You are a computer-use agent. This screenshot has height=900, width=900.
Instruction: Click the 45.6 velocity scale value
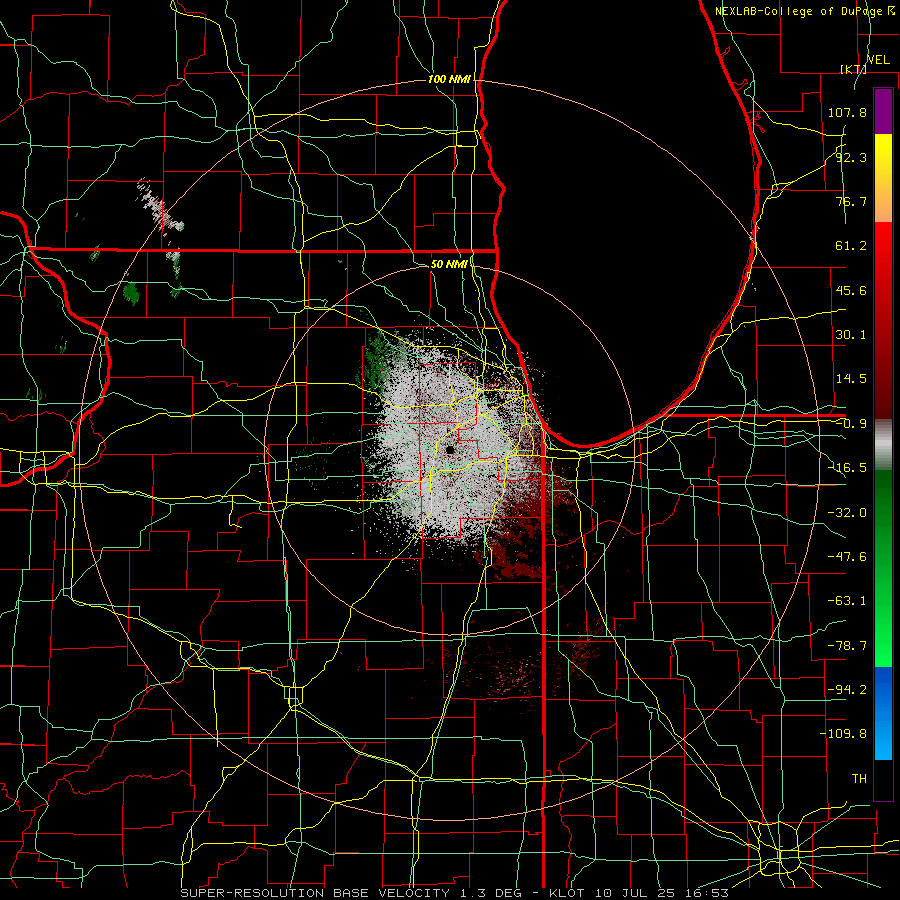click(851, 290)
